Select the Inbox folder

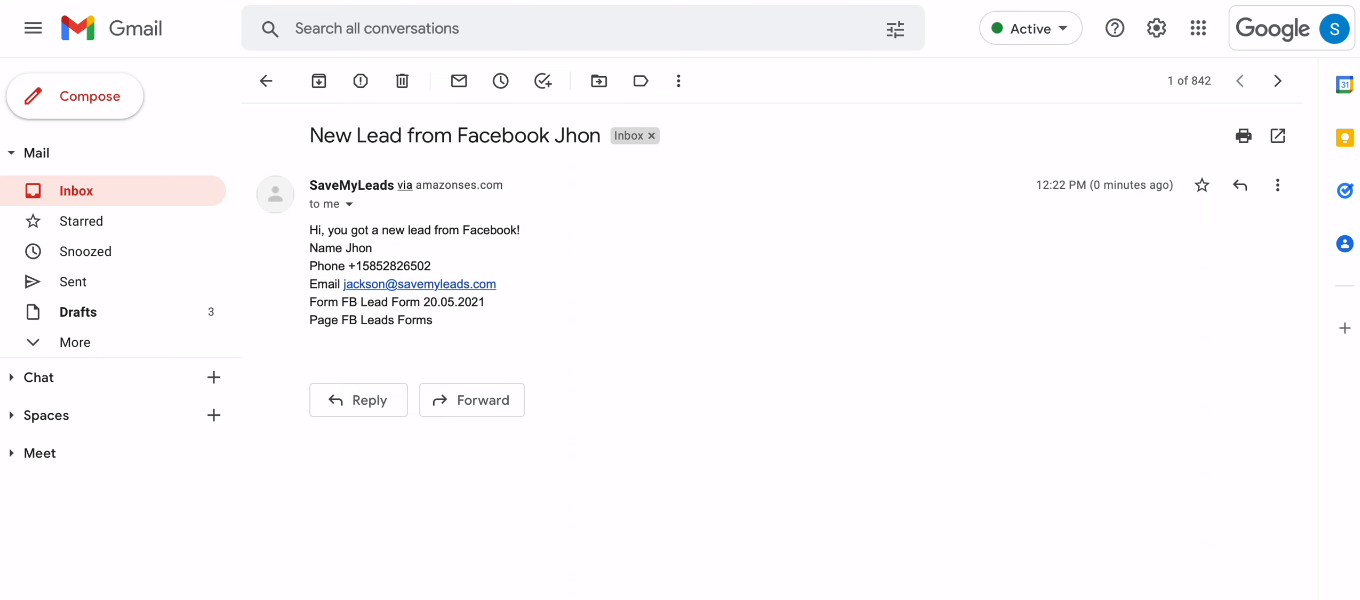(x=113, y=191)
